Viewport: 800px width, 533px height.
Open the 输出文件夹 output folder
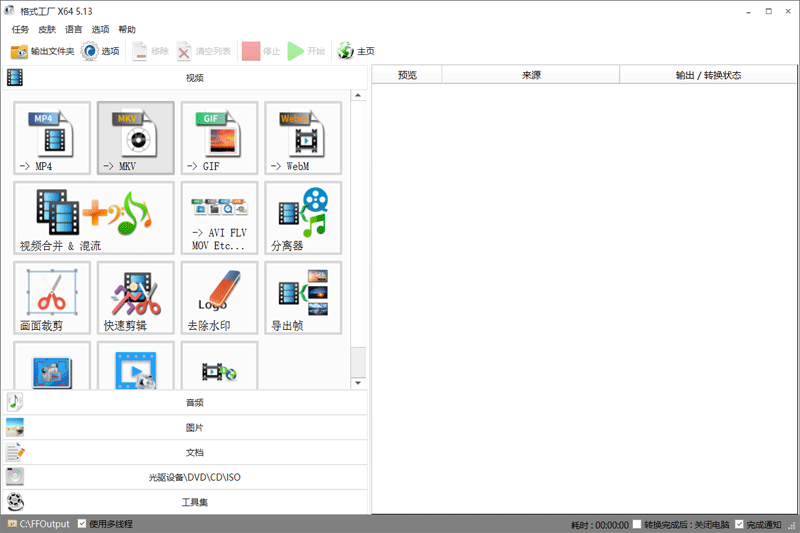pyautogui.click(x=42, y=51)
